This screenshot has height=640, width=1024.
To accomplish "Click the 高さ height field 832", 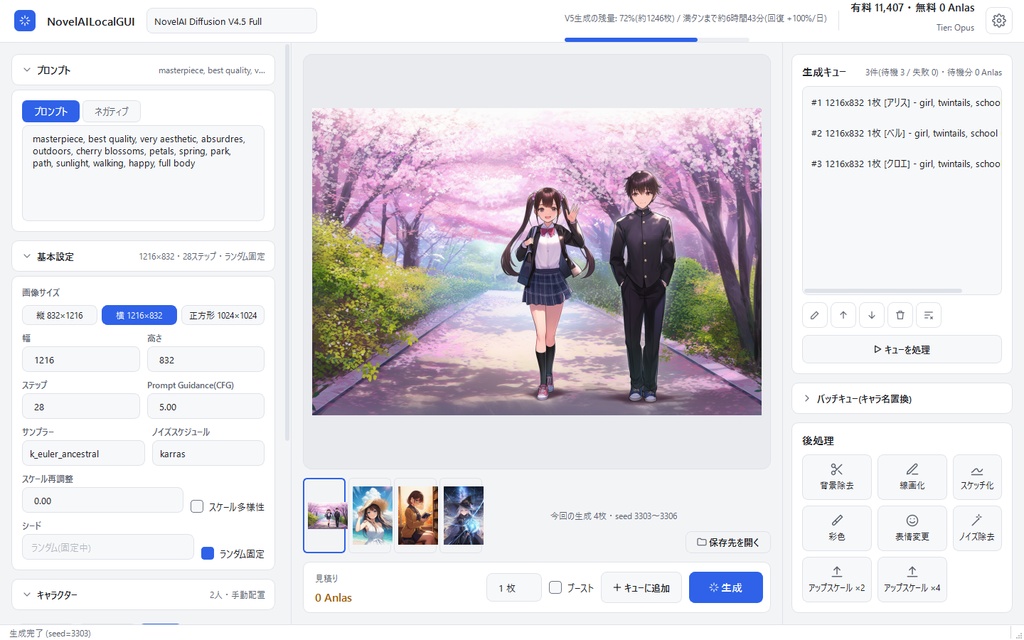I will (206, 360).
